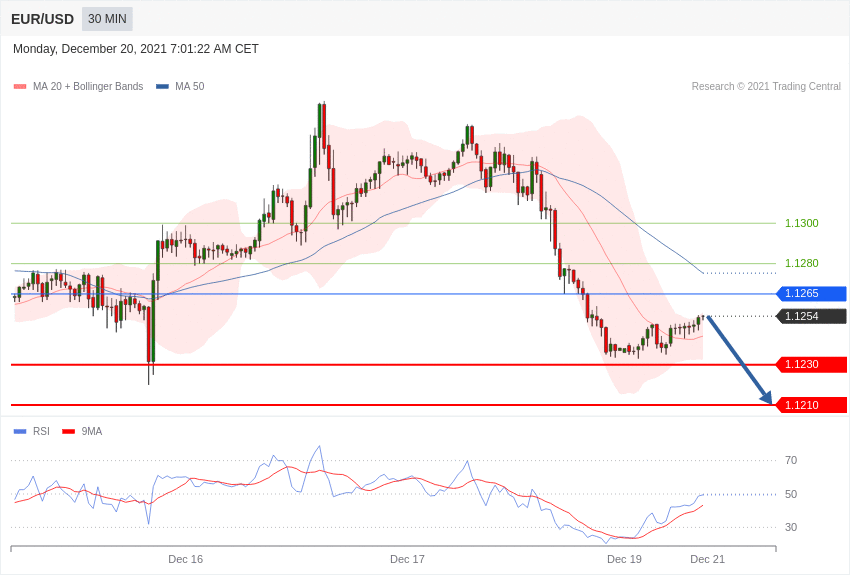Click the Dec 16 date axis label
Image resolution: width=850 pixels, height=576 pixels.
185,559
